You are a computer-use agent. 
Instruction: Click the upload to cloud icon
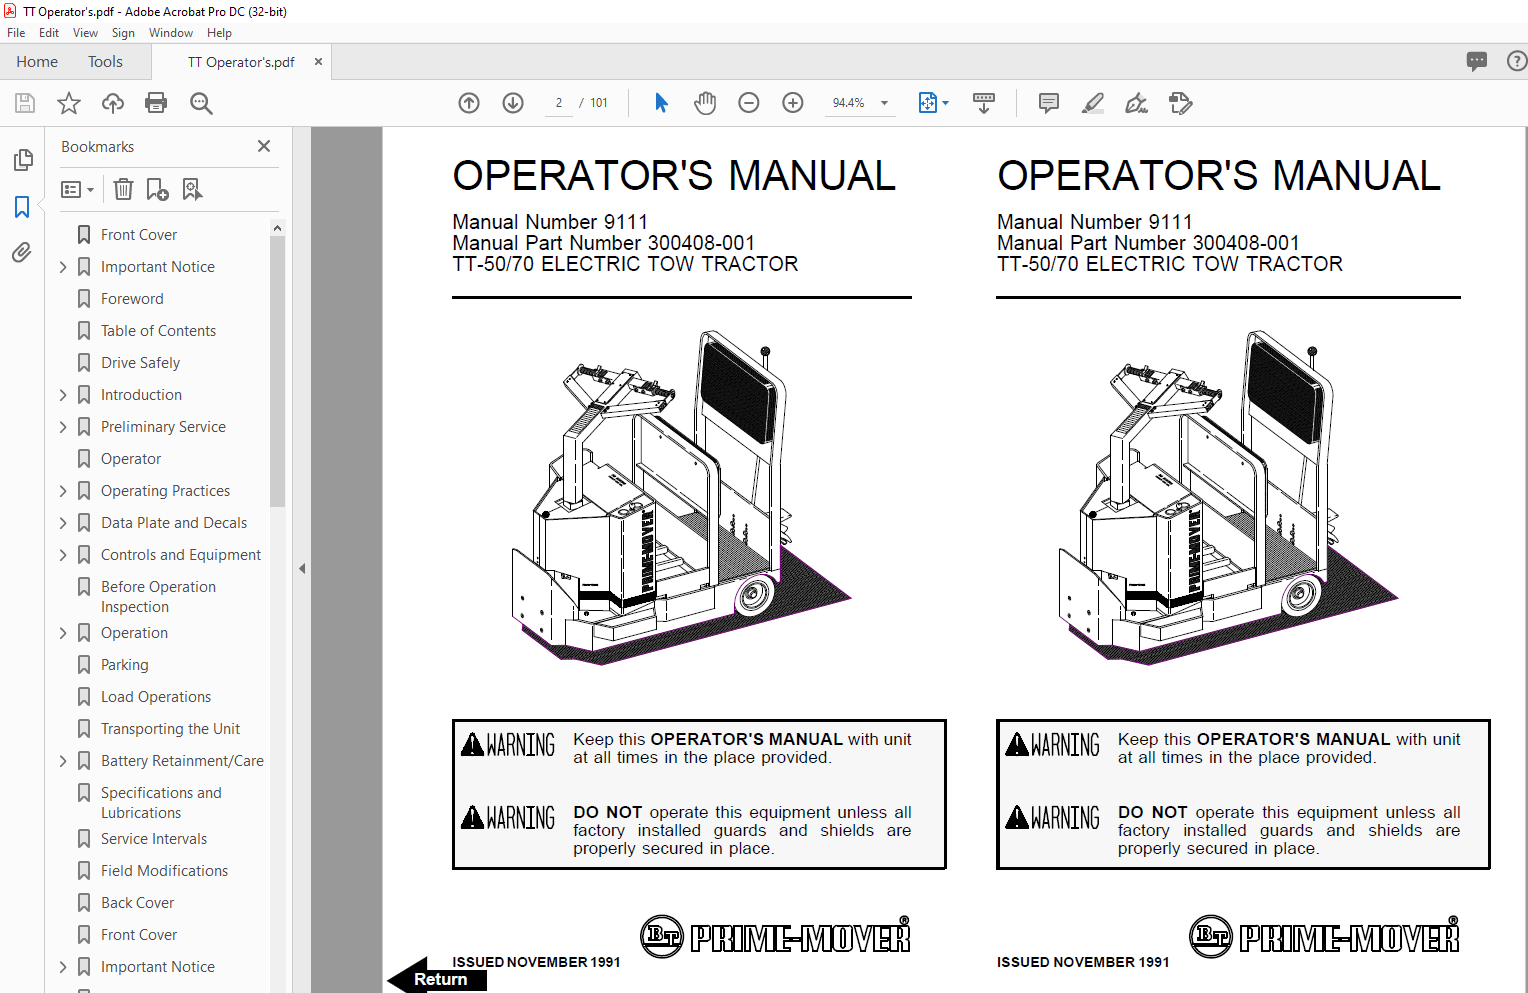(x=113, y=103)
